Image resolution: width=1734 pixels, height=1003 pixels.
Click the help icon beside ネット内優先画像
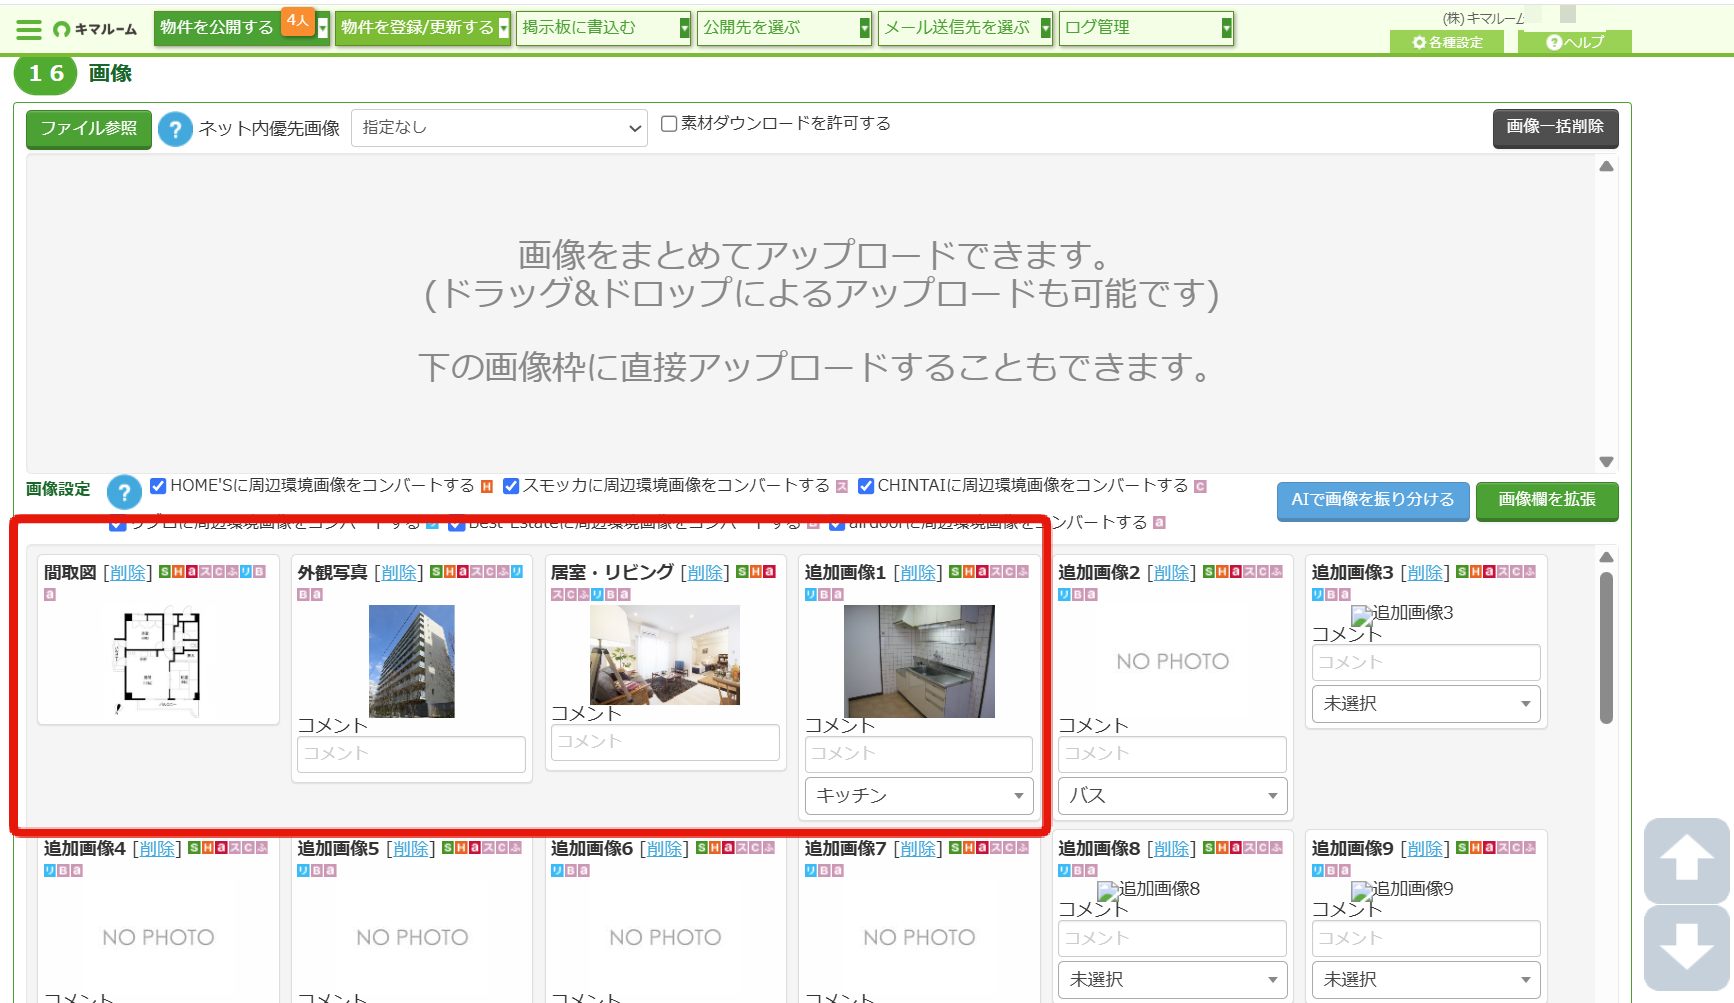pyautogui.click(x=175, y=129)
